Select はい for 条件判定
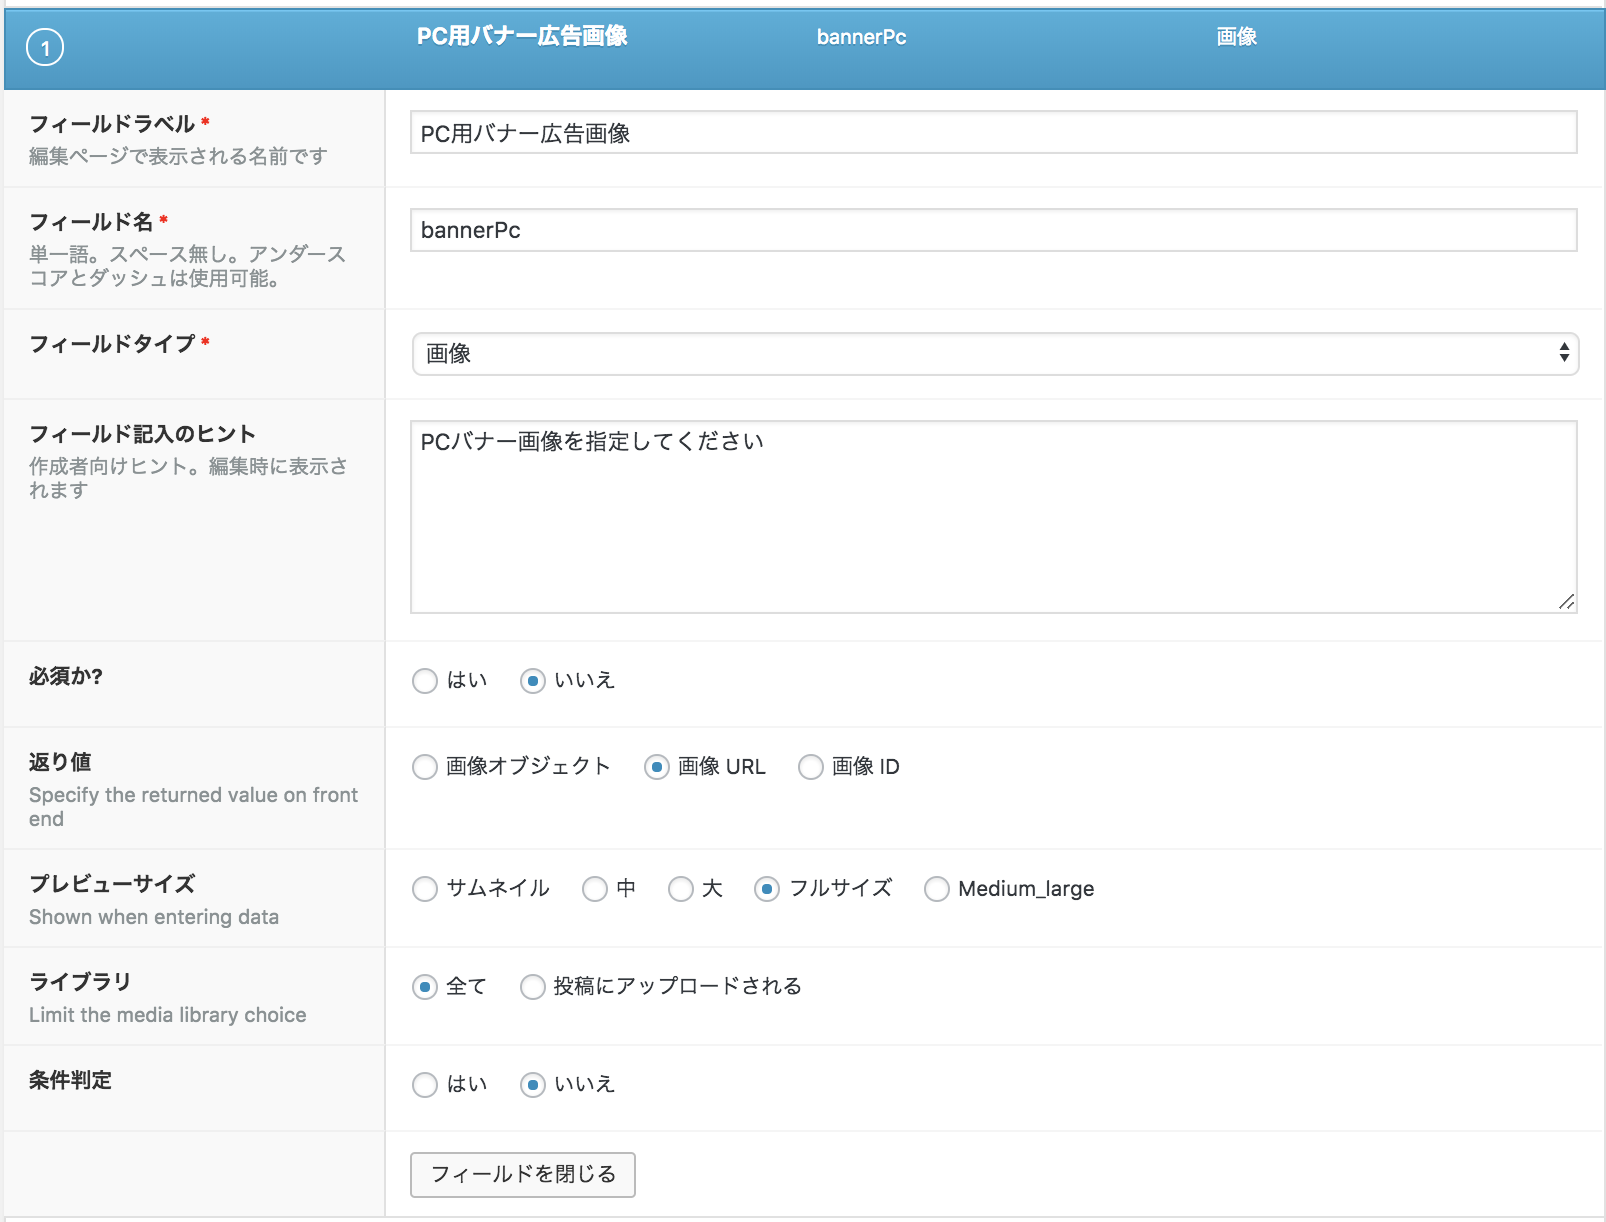 (425, 1085)
